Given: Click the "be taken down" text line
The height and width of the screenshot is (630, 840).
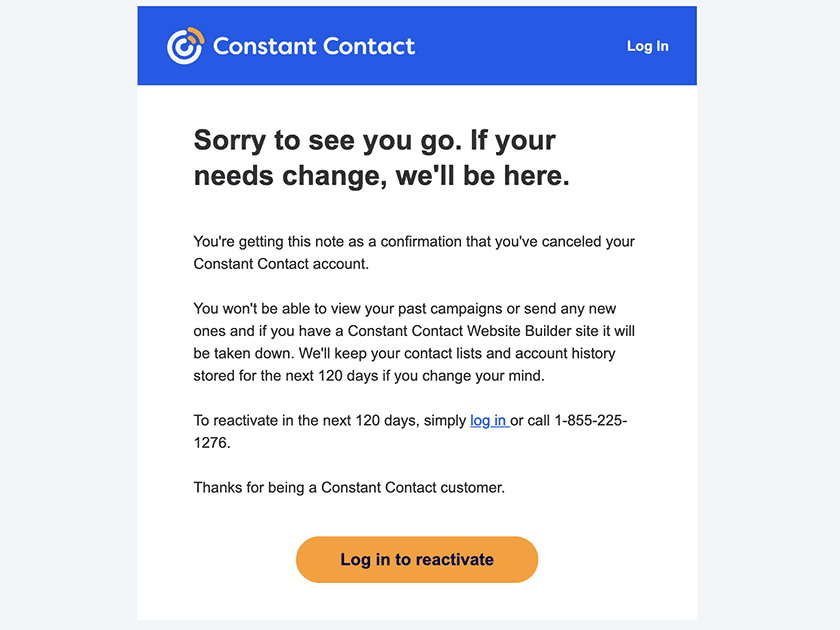Looking at the screenshot, I should tap(404, 354).
